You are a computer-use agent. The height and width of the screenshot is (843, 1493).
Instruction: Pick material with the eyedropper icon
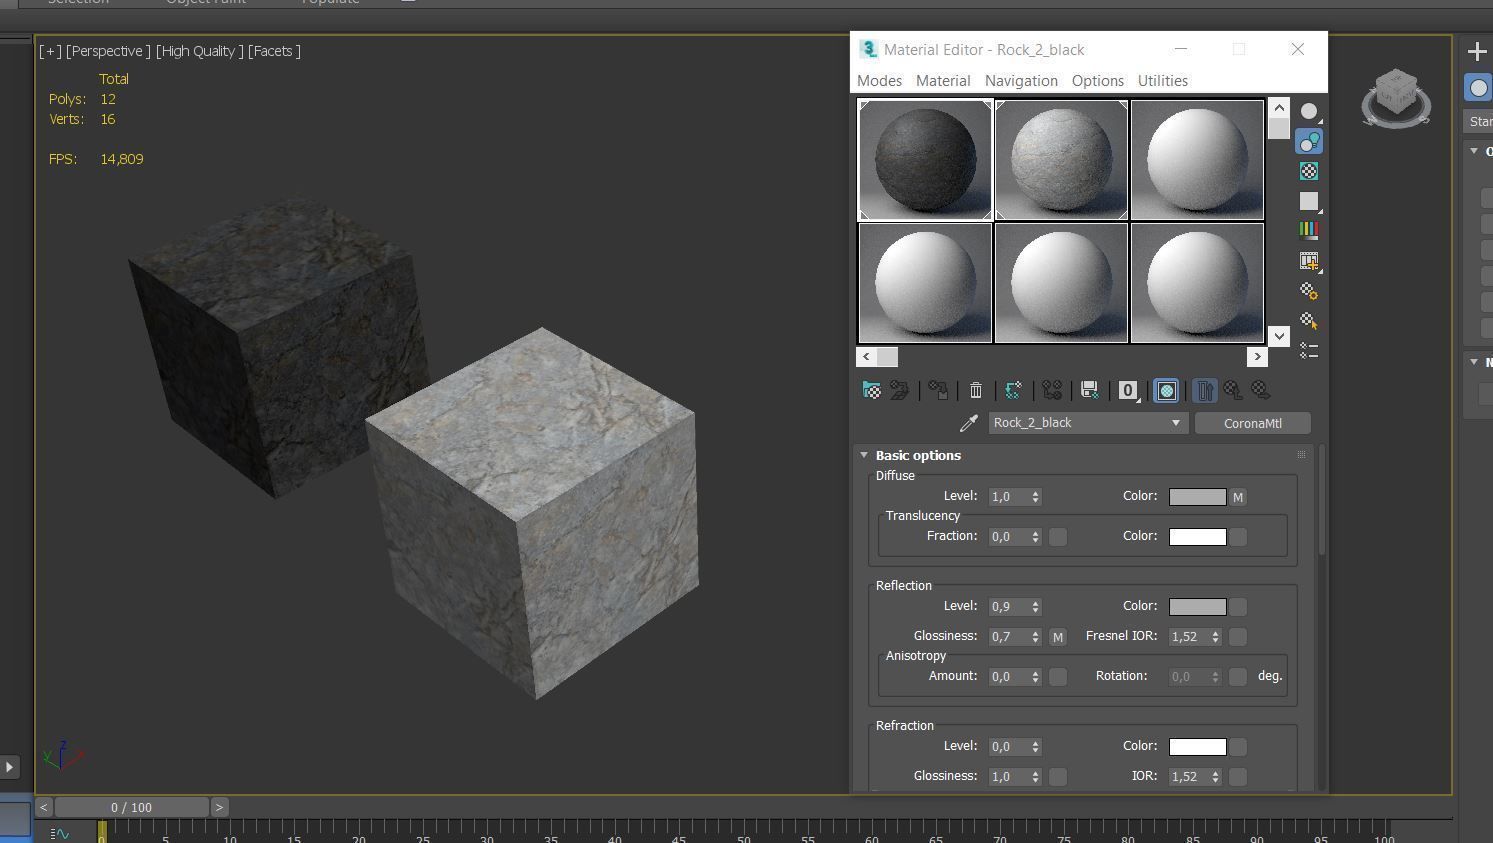pyautogui.click(x=968, y=423)
